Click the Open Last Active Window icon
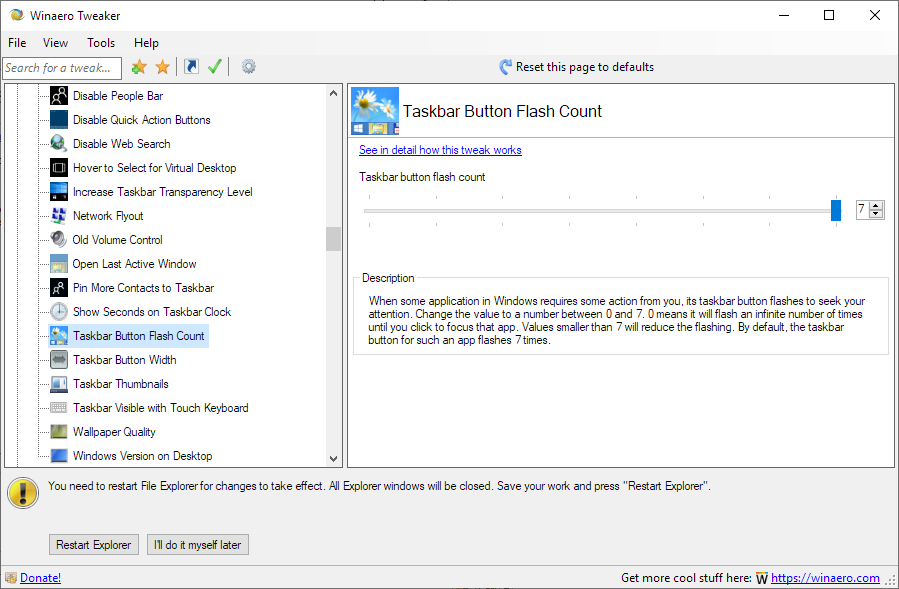 [59, 264]
